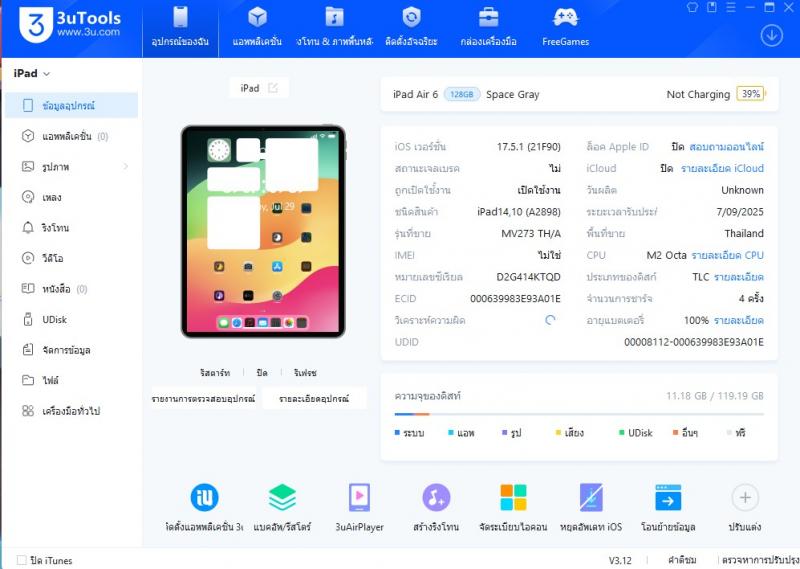Viewport: 800px width, 569px height.
Task: Click the 128GB storage badge
Action: tap(462, 94)
